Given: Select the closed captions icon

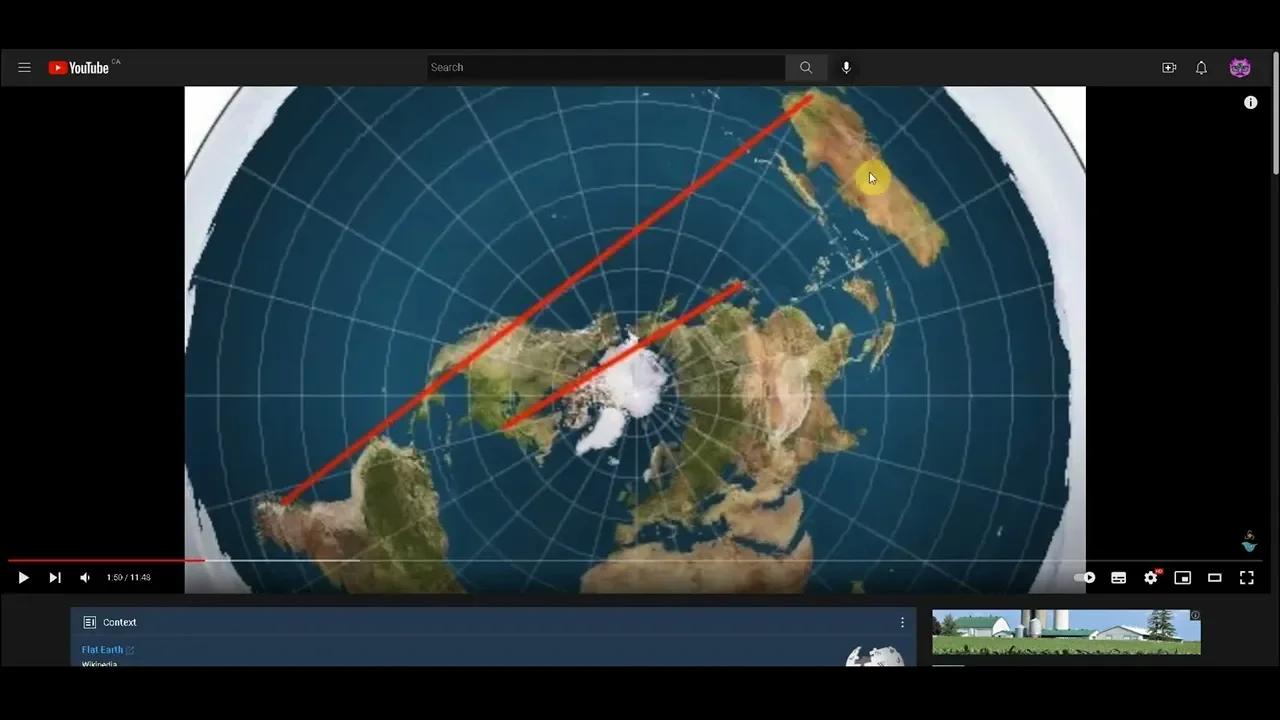Looking at the screenshot, I should point(1118,577).
